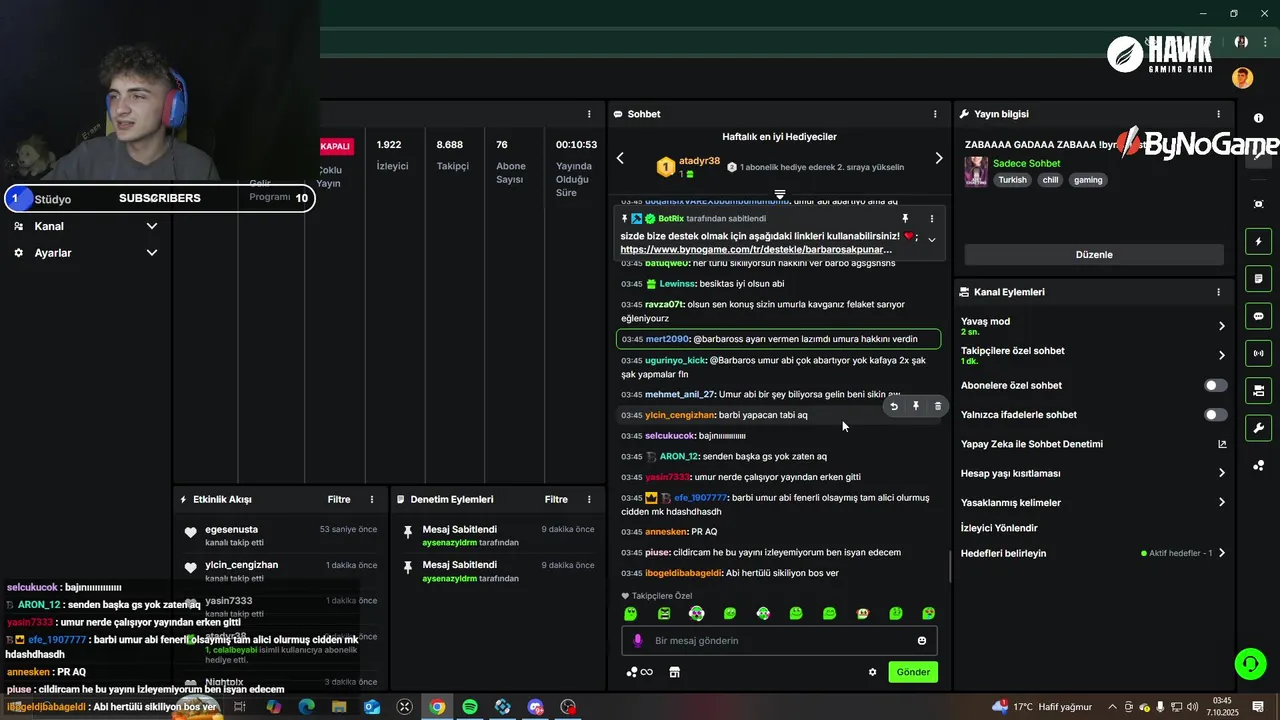Open the bynogame.com support link
This screenshot has height=720, width=1280.
click(756, 249)
